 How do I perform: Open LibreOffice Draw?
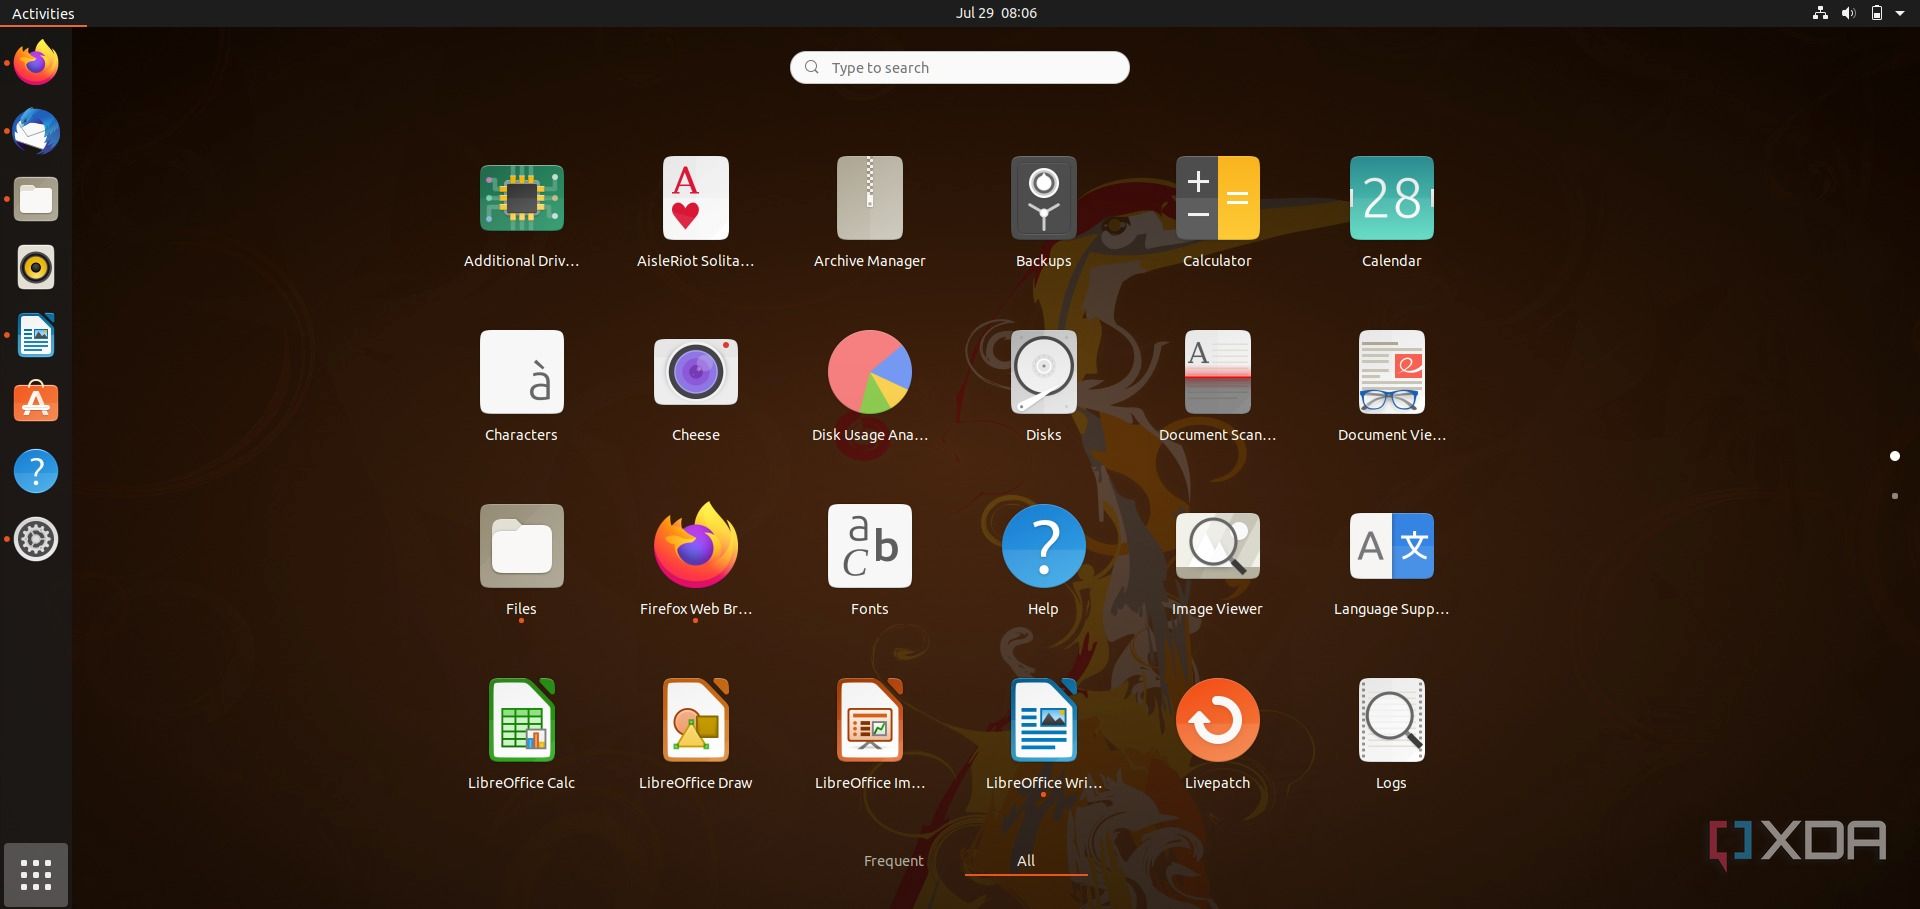point(695,720)
